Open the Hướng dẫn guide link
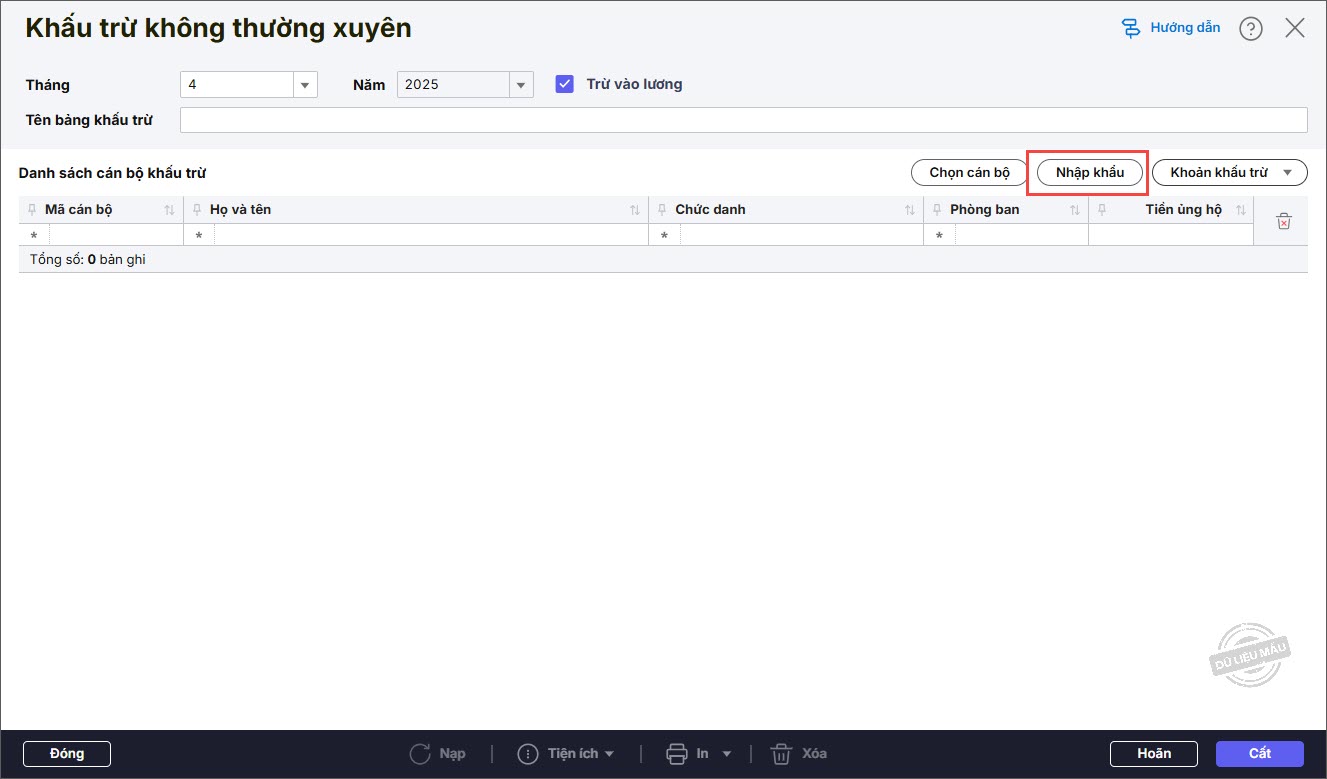Viewport: 1327px width, 779px height. [1171, 28]
